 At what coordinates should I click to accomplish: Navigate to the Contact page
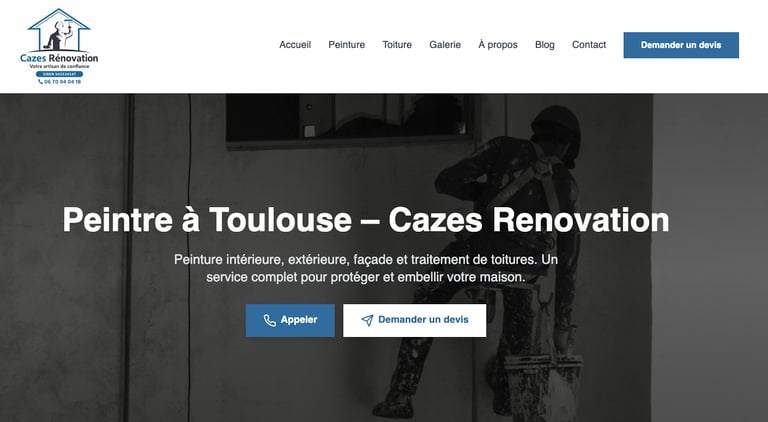[589, 45]
